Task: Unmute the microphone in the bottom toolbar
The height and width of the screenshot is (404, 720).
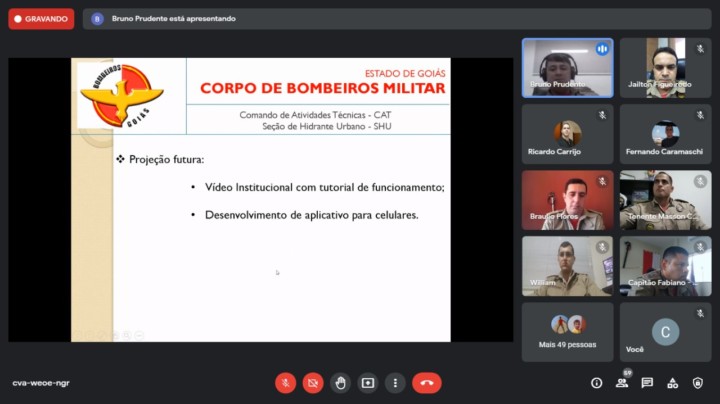Action: (285, 383)
